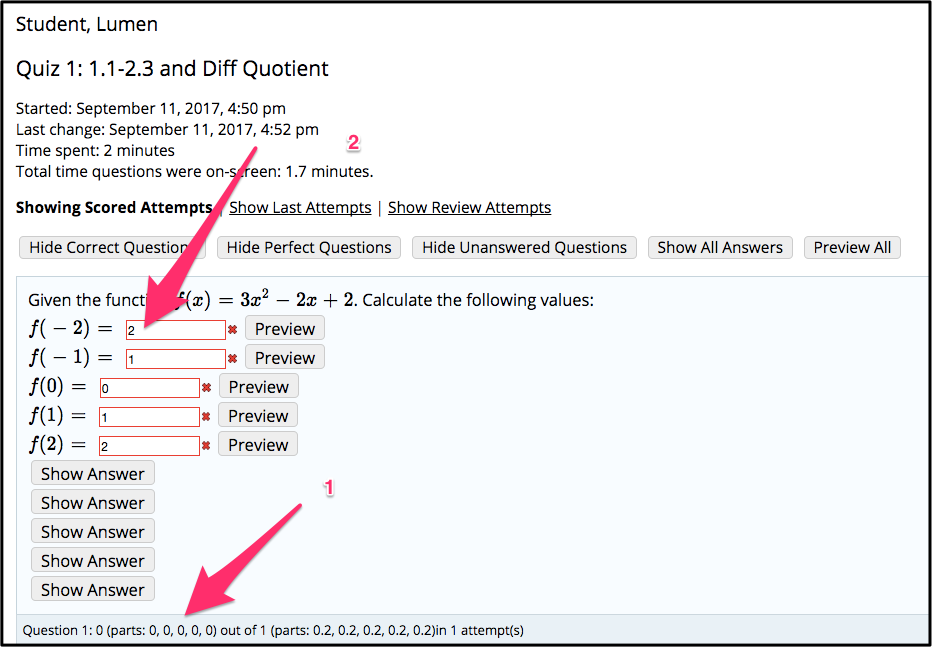Image resolution: width=932 pixels, height=663 pixels.
Task: Click the last Show Answer button
Action: [x=92, y=589]
